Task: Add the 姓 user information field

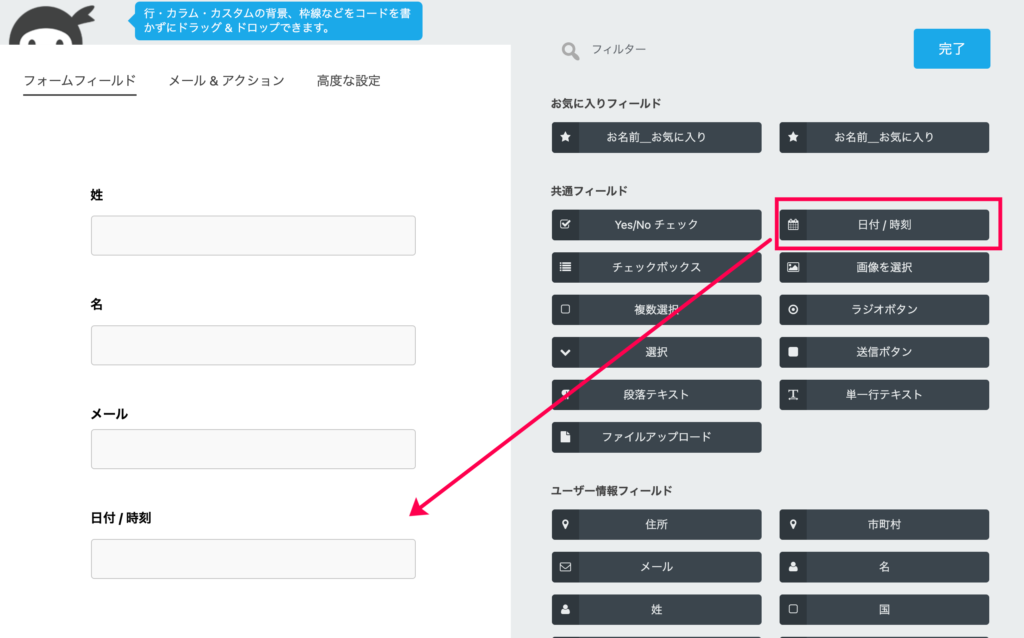Action: (656, 609)
